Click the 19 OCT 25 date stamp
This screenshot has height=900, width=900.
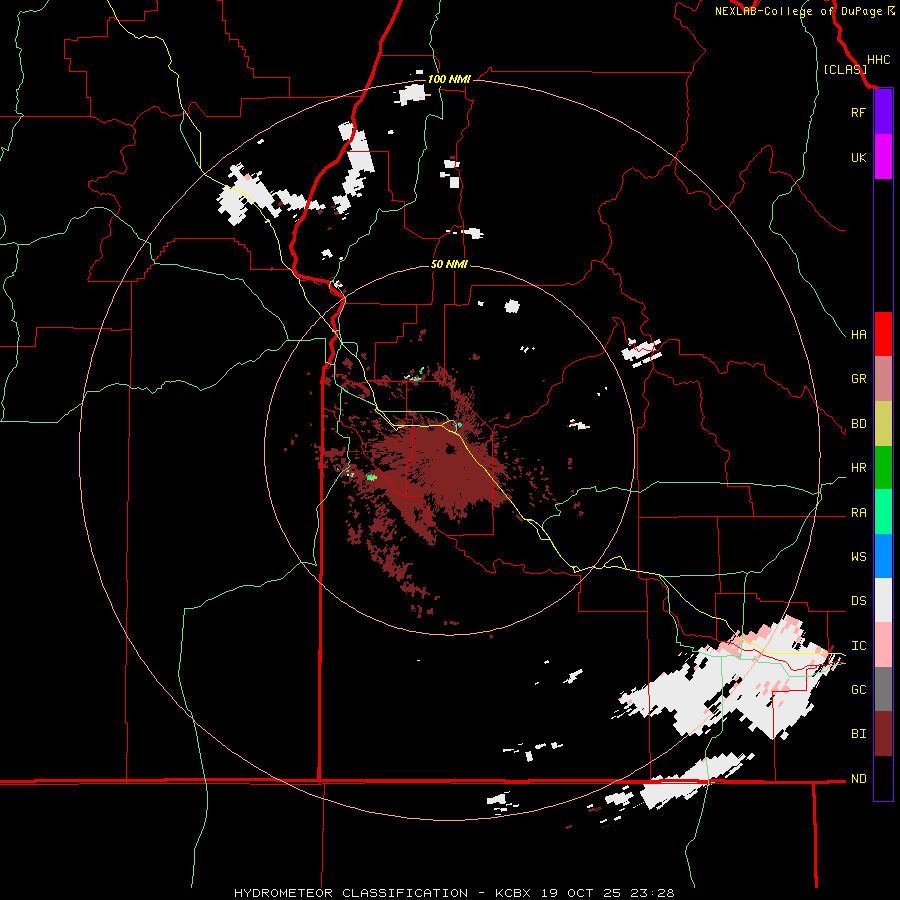tap(579, 893)
